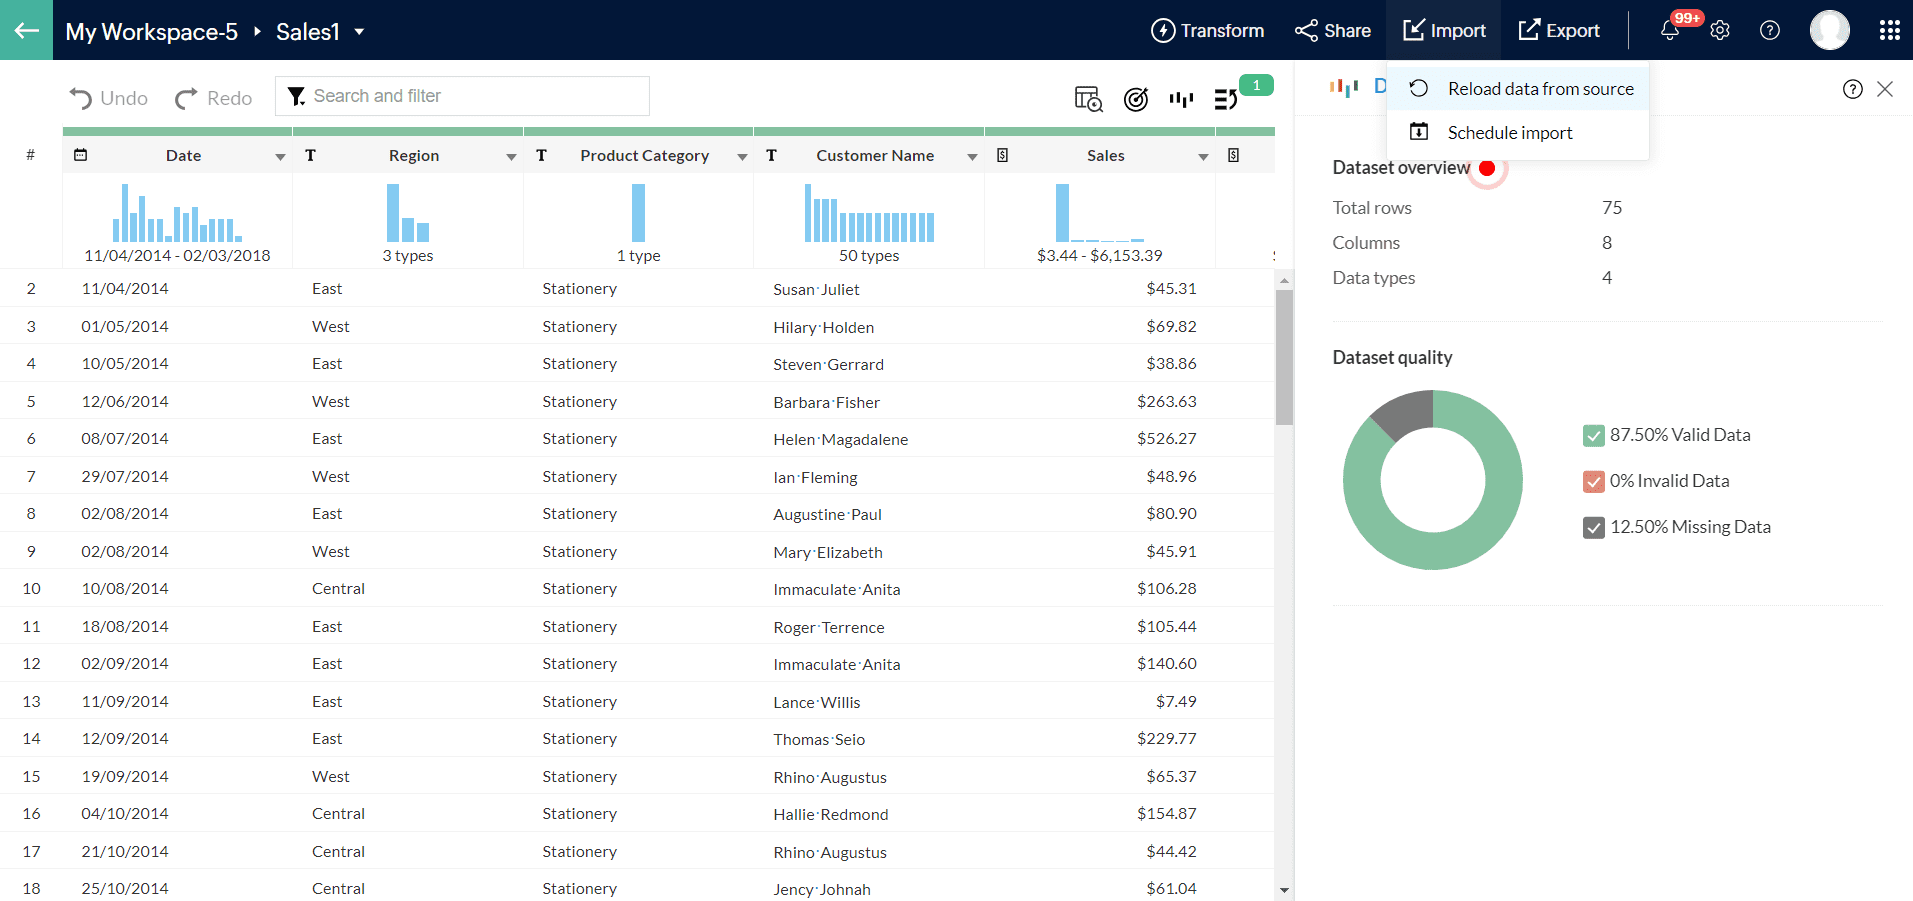Toggle the Invalid Data checkbox

coord(1594,482)
